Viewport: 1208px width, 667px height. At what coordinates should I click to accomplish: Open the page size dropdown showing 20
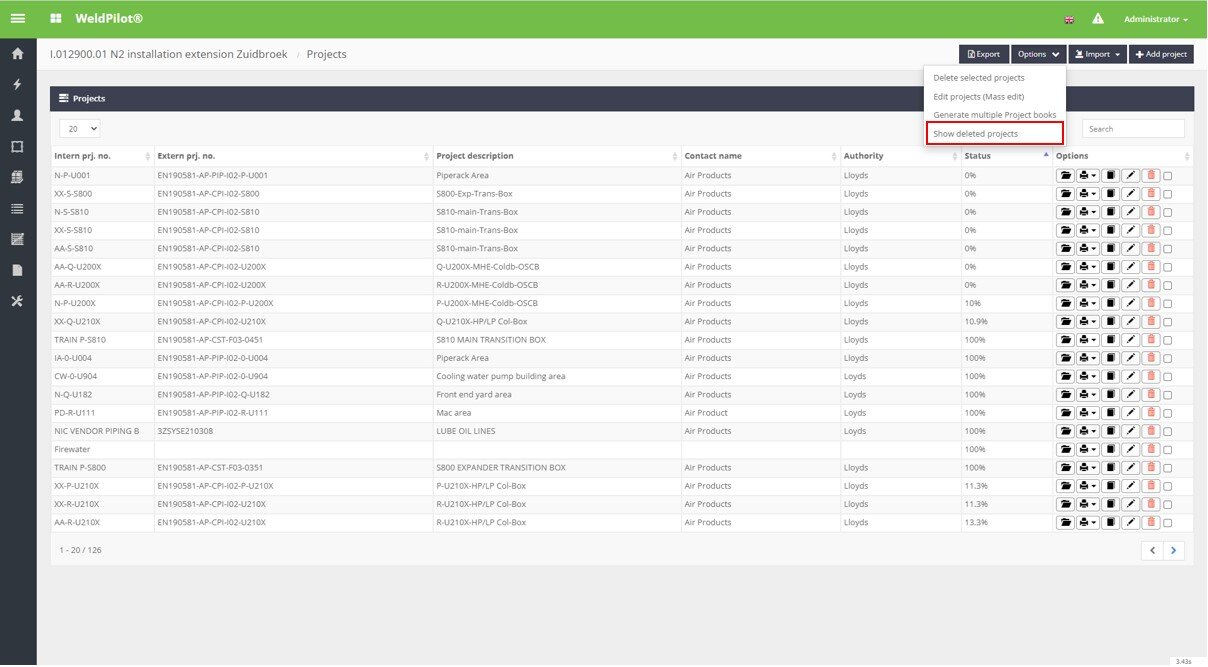coord(80,129)
